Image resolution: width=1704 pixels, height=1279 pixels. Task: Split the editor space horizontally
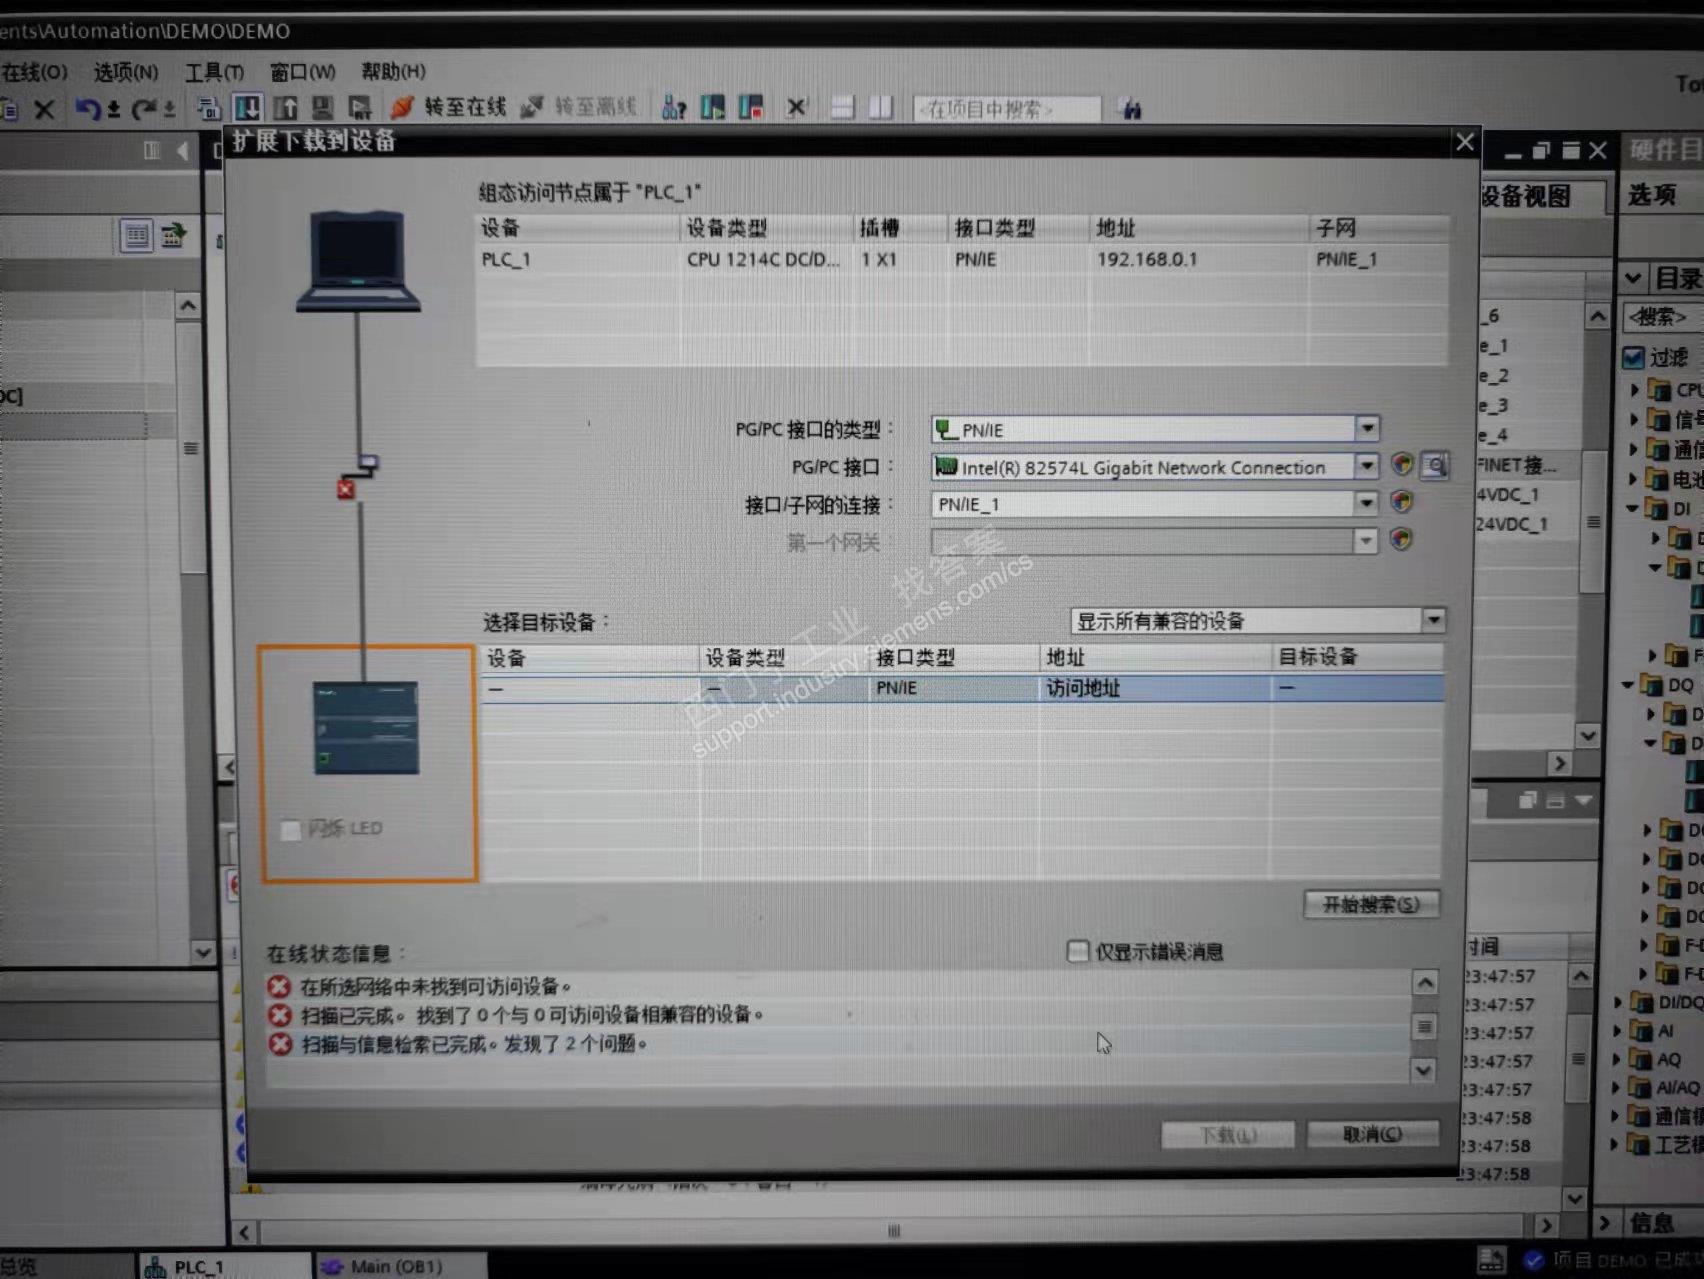[x=842, y=107]
